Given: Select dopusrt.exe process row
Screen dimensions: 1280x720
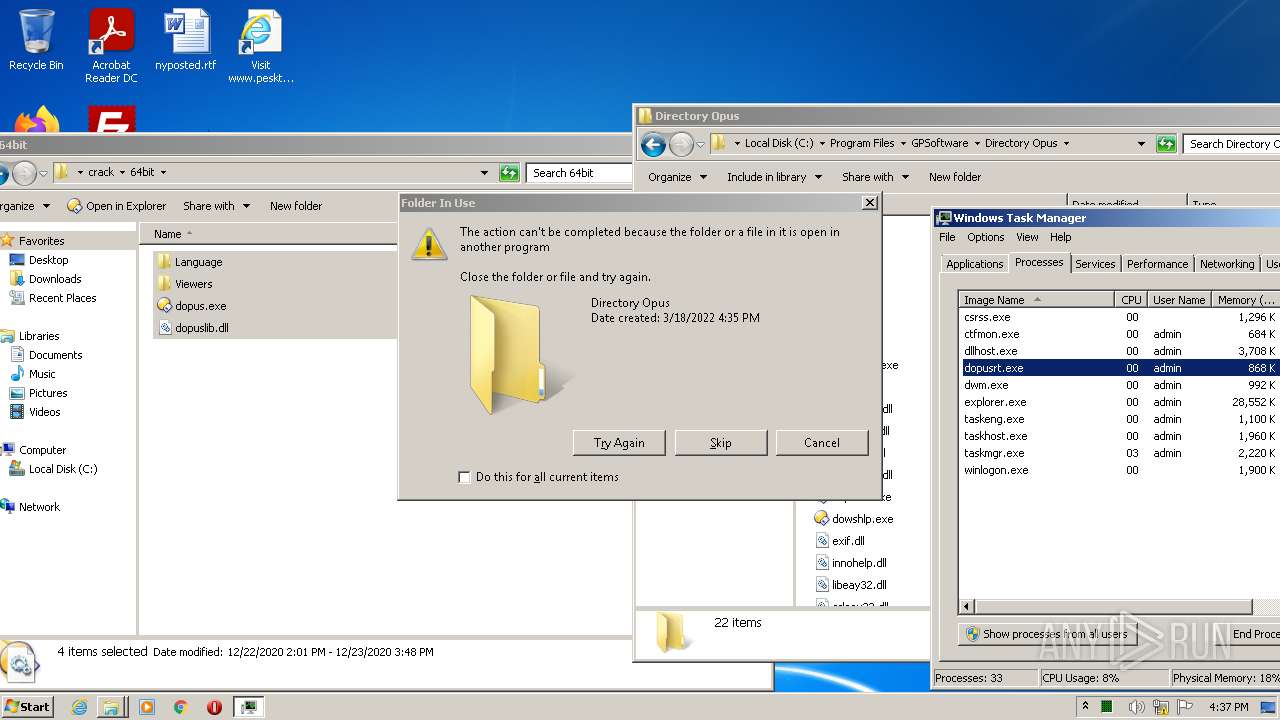Looking at the screenshot, I should pyautogui.click(x=1119, y=368).
